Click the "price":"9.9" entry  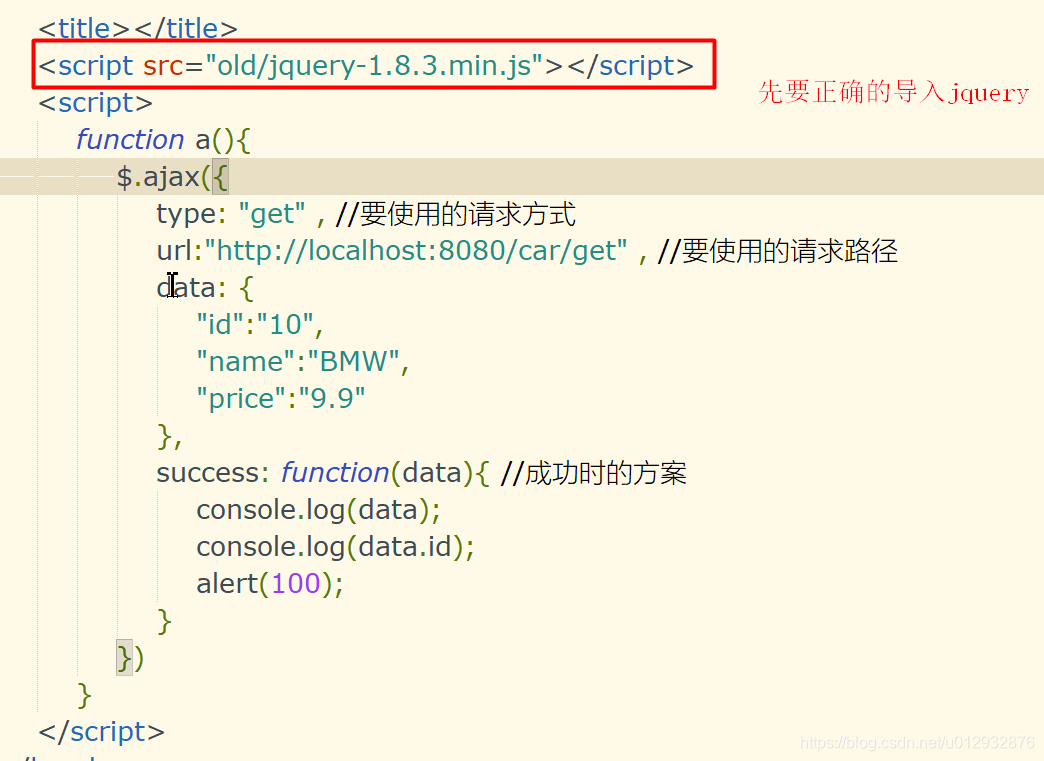point(281,399)
